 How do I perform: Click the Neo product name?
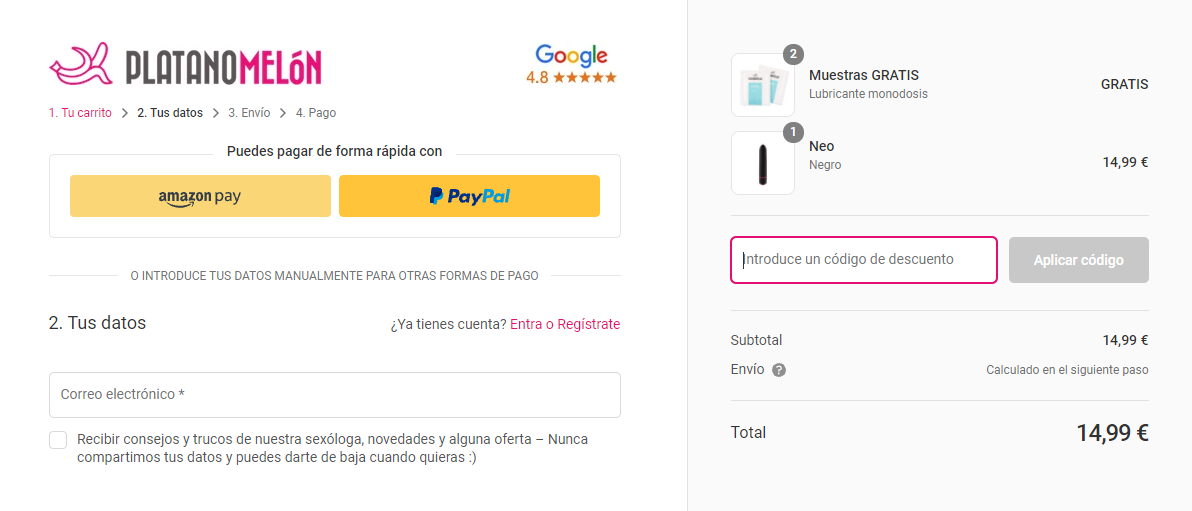pyautogui.click(x=821, y=146)
